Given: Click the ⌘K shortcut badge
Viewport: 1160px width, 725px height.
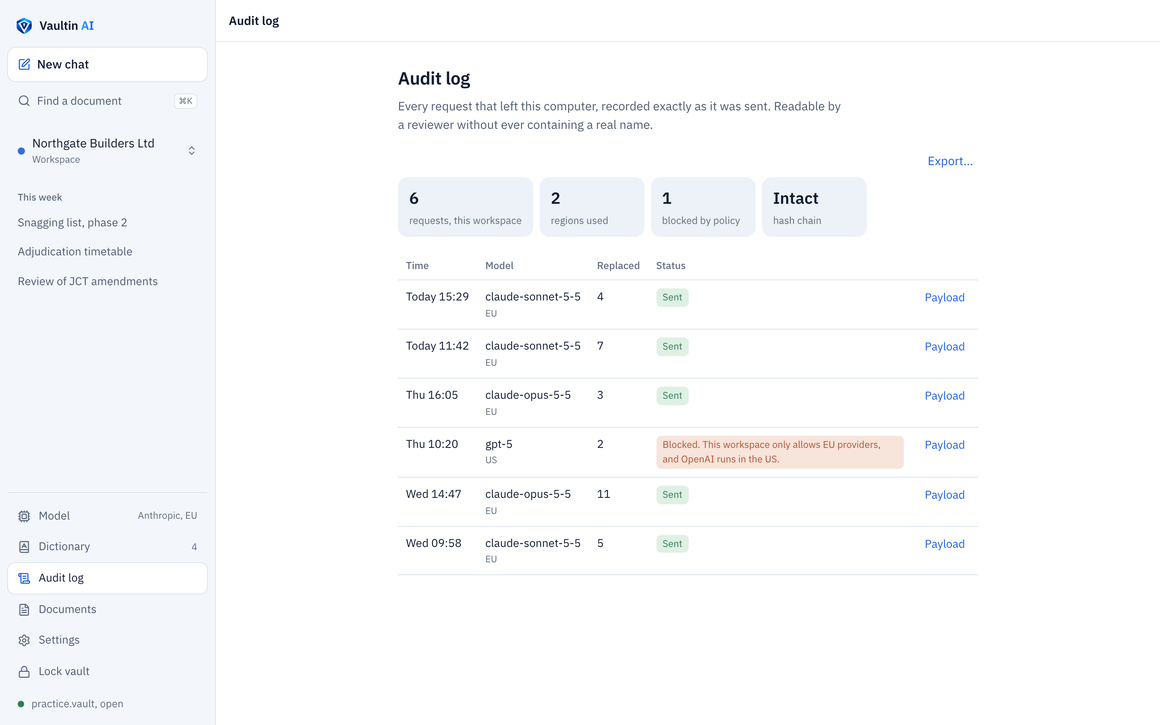Looking at the screenshot, I should (186, 101).
